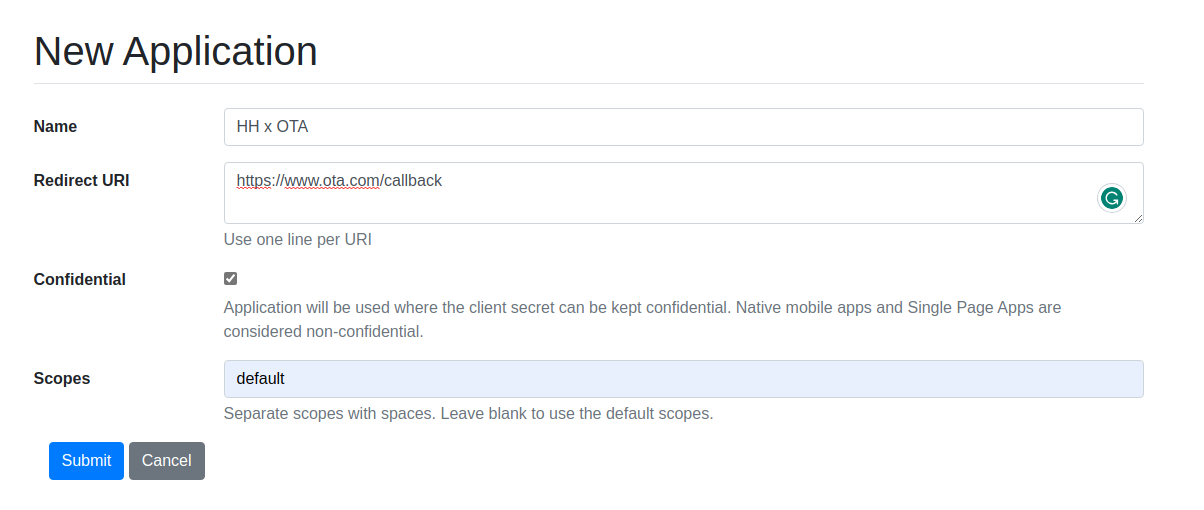Focus the Name field containing 'HH x OTA'
The height and width of the screenshot is (510, 1204).
(683, 127)
